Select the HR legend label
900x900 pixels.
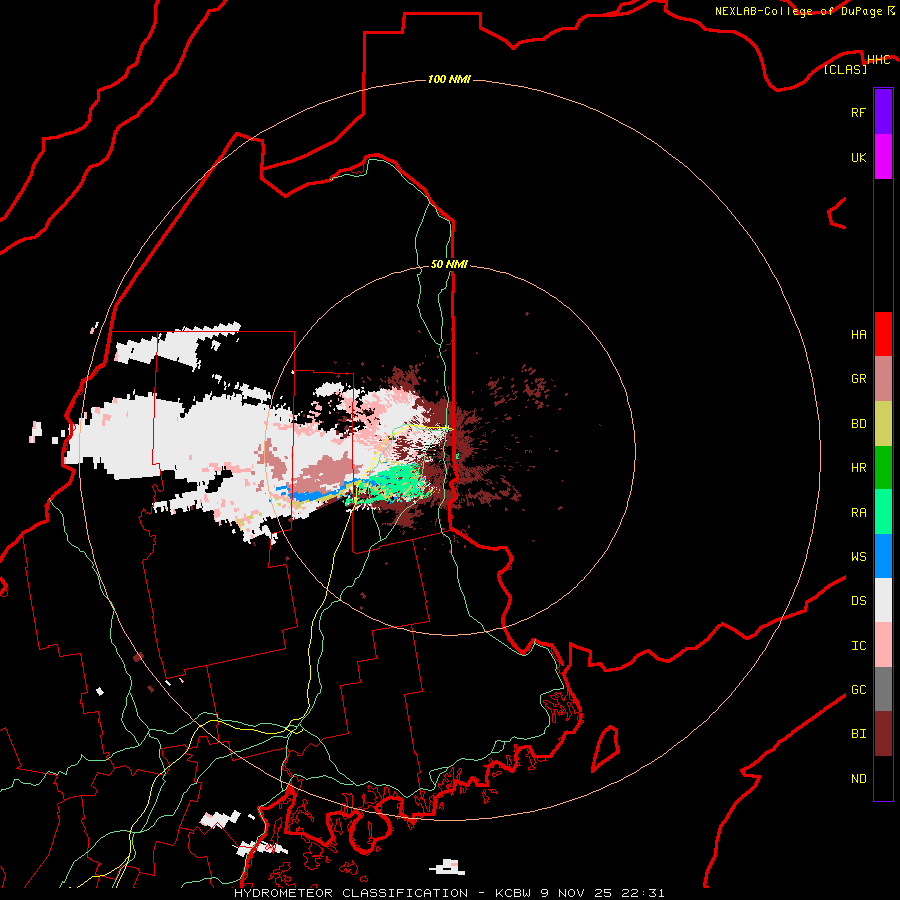click(x=858, y=468)
